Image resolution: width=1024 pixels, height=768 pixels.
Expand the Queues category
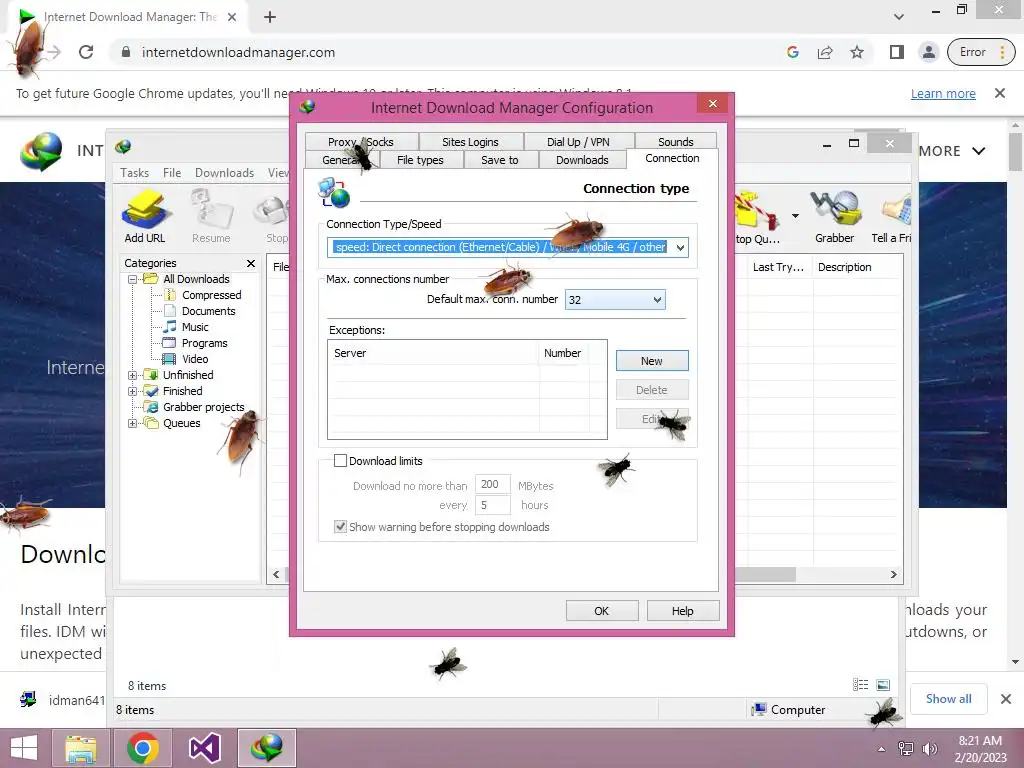click(133, 423)
